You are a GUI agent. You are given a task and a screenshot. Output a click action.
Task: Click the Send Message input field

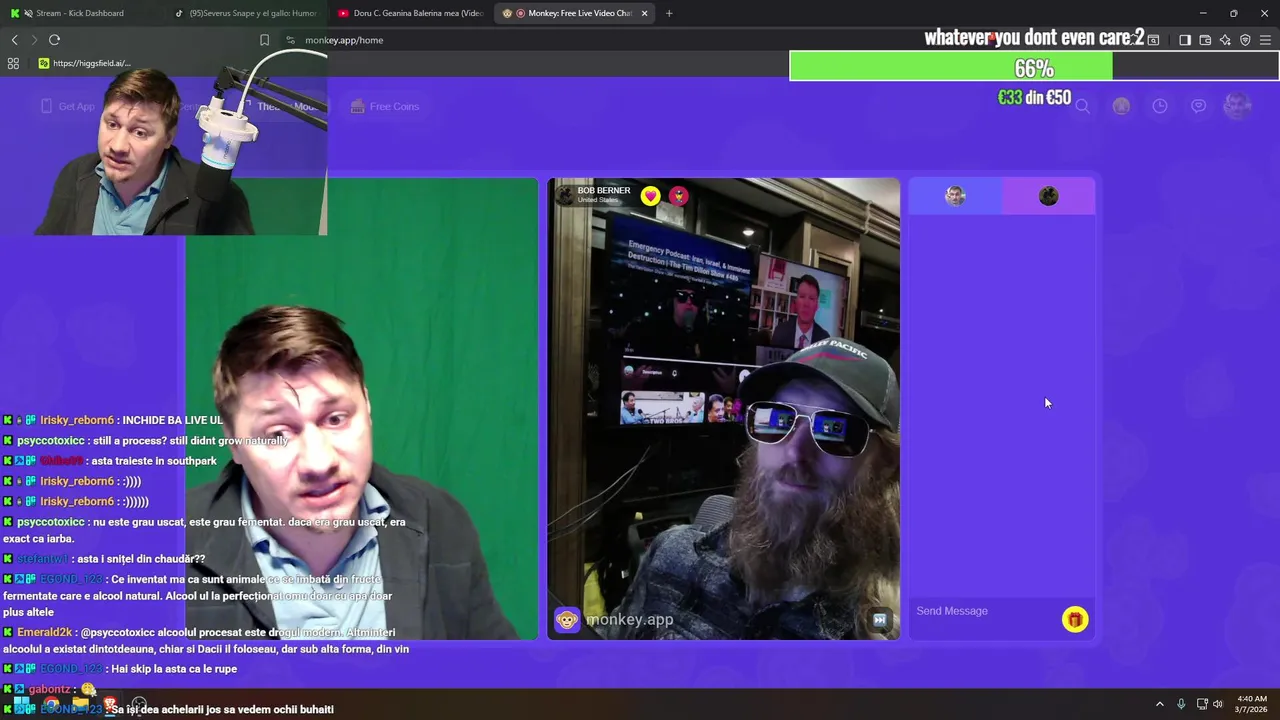click(985, 611)
